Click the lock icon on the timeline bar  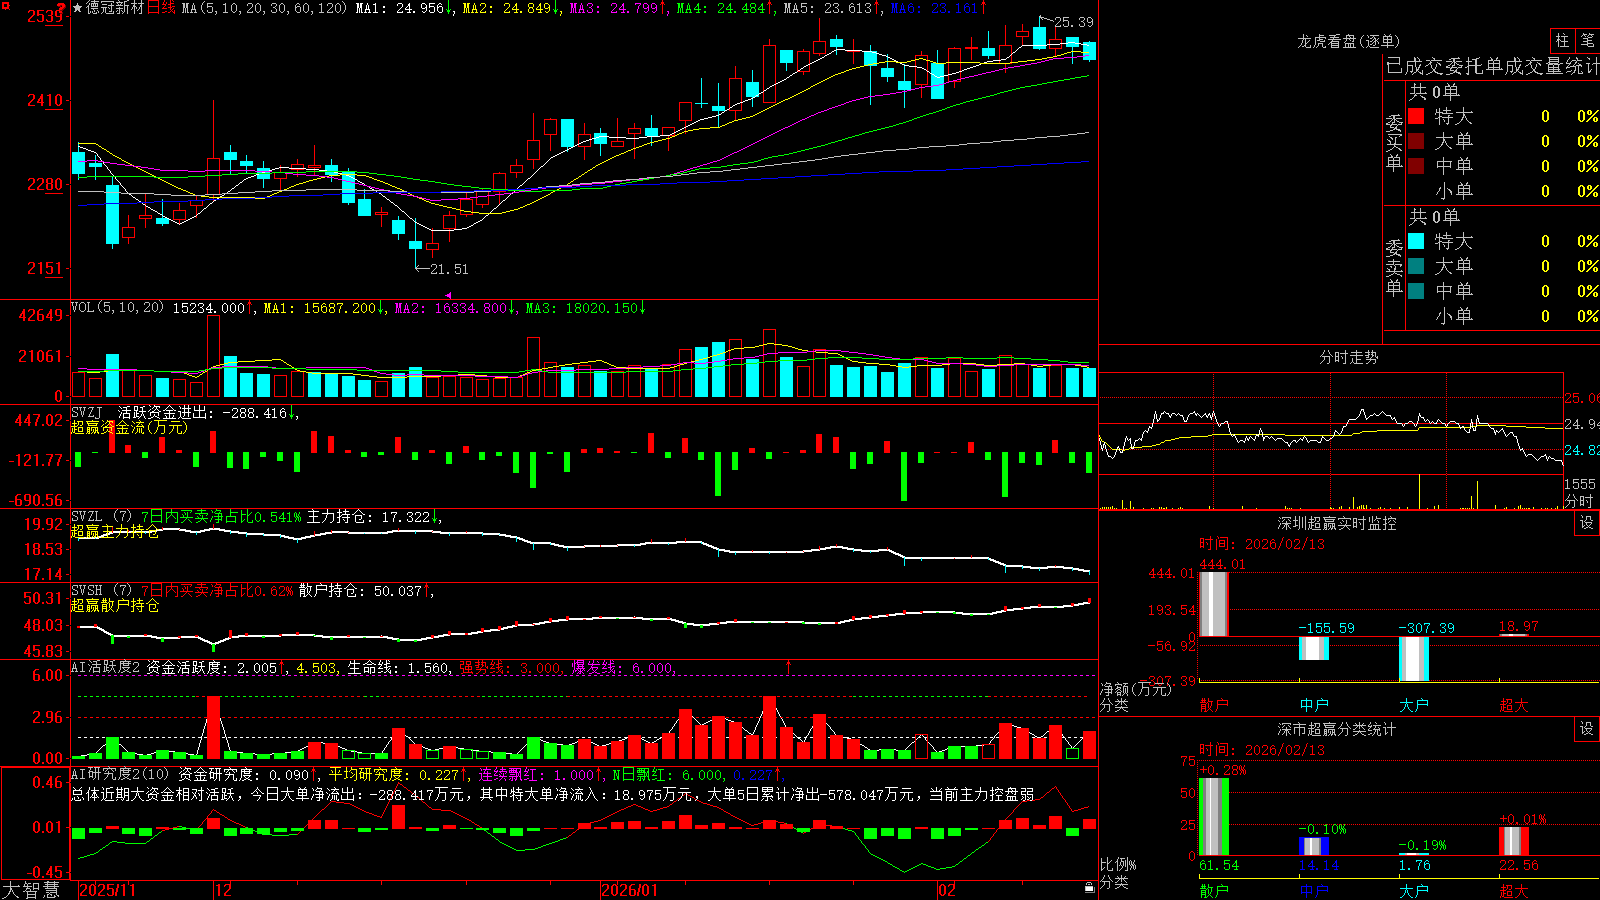coord(1090,888)
